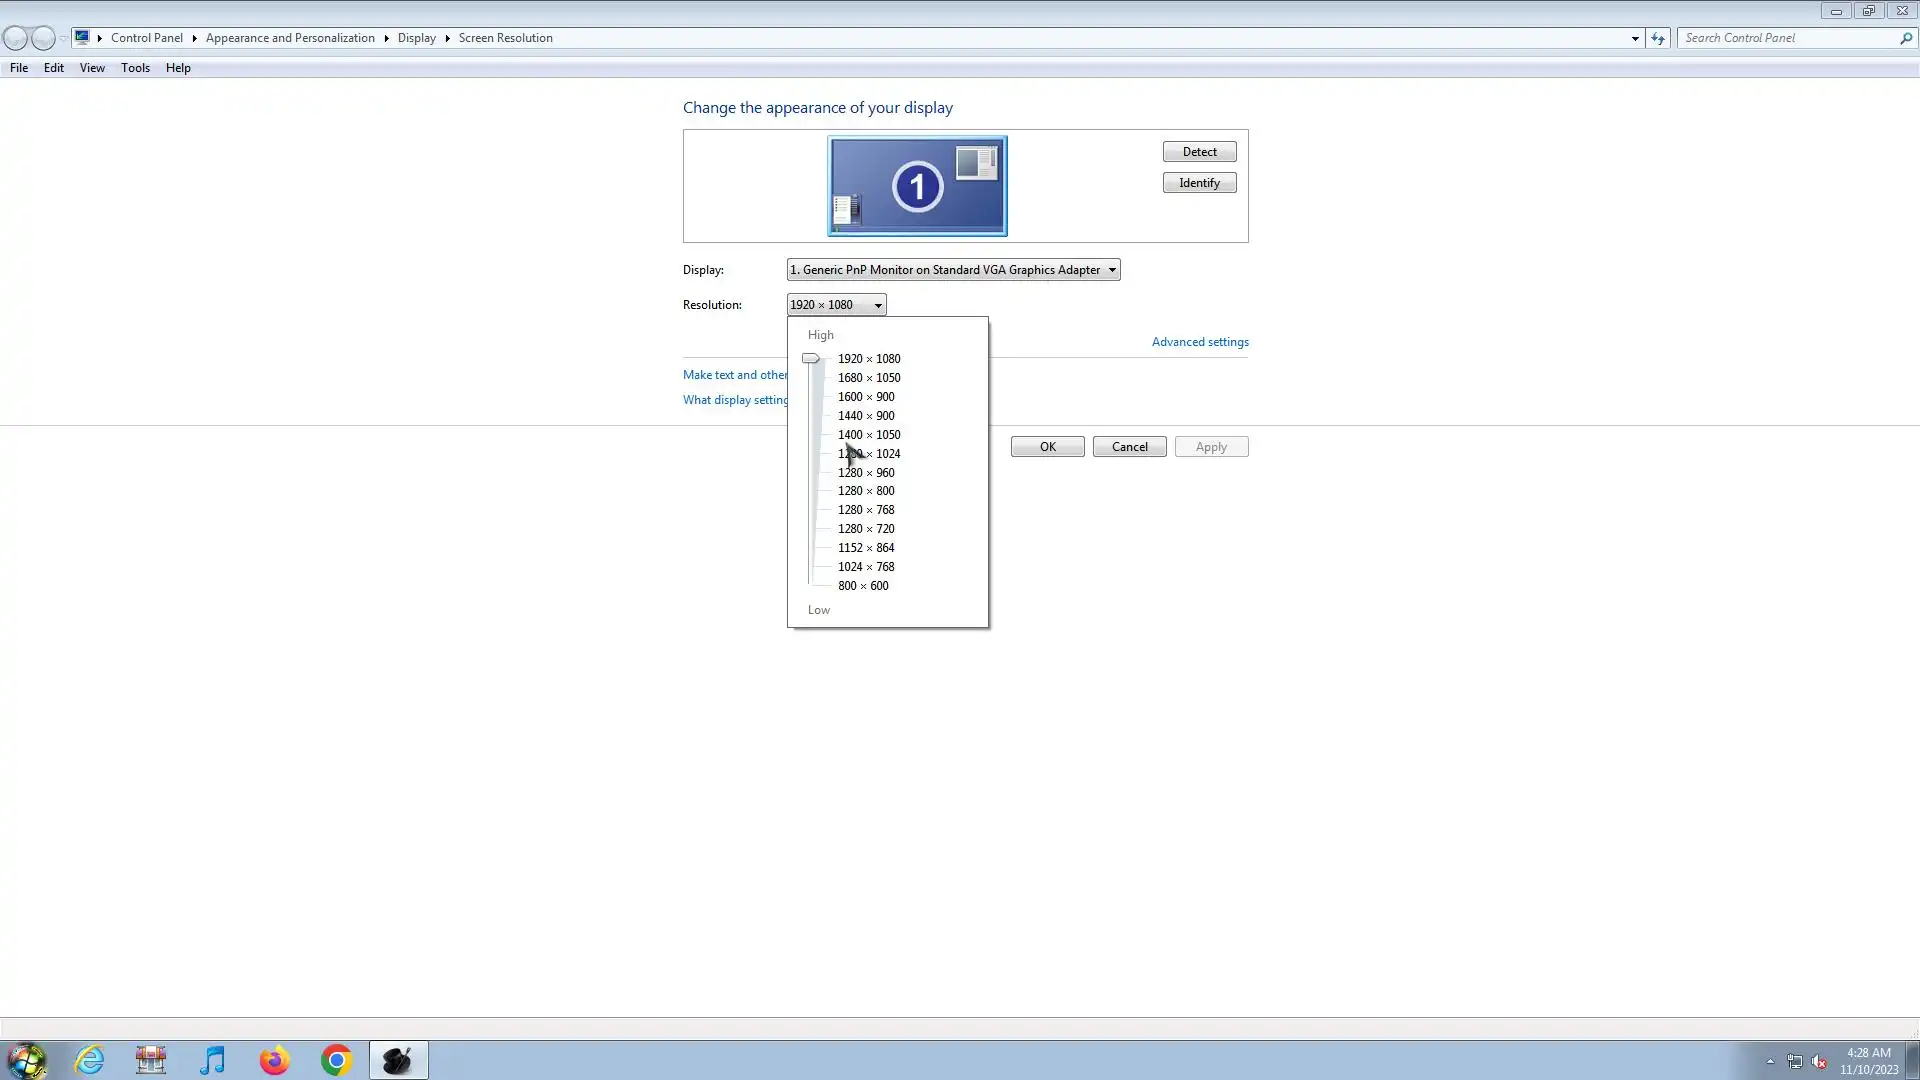Open Google Chrome taskbar icon
Screen dimensions: 1920x1080
click(336, 1060)
